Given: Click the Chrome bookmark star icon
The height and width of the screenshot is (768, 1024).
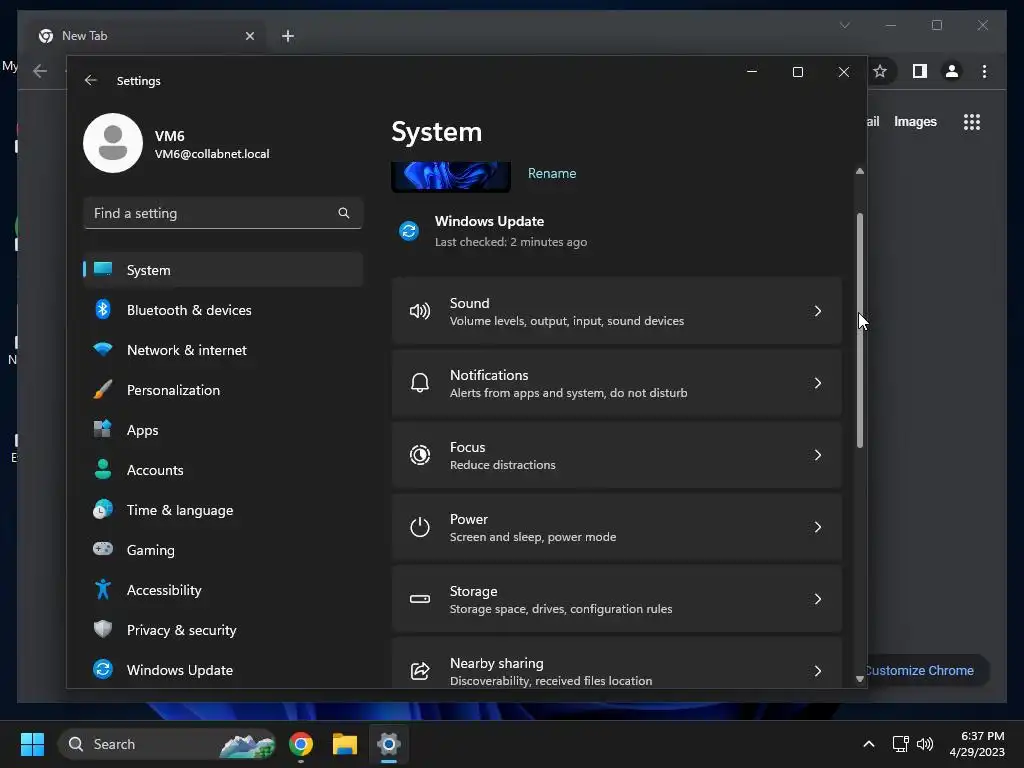Looking at the screenshot, I should click(x=880, y=71).
